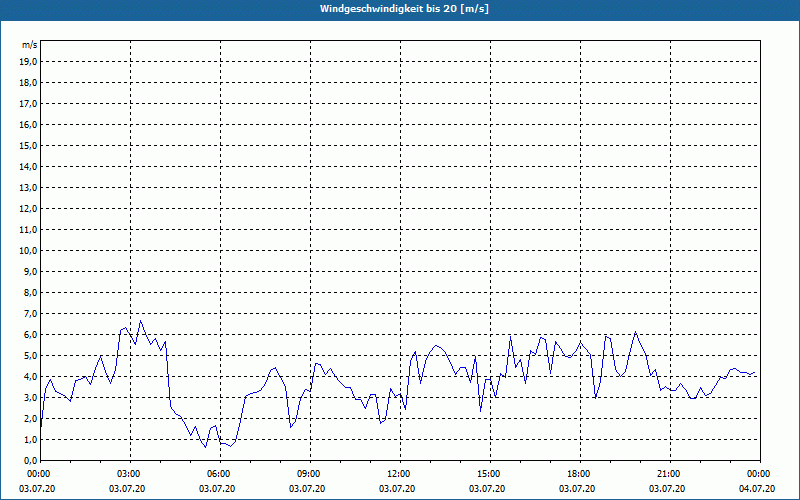Click the chart title 'Windgeschwindigkeit bis 20 [m/s]'
The image size is (800, 500).
[x=404, y=9]
